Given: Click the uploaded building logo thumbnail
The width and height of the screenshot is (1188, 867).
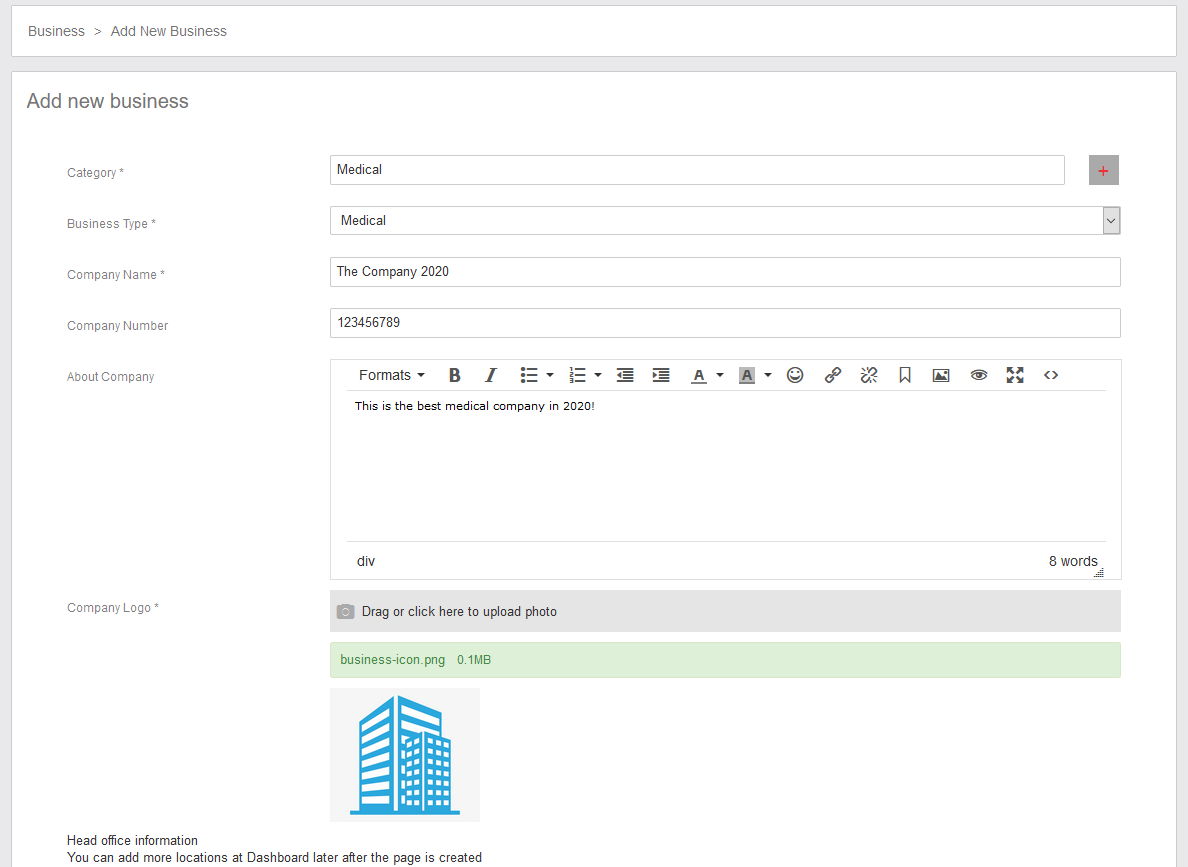Looking at the screenshot, I should (x=404, y=755).
